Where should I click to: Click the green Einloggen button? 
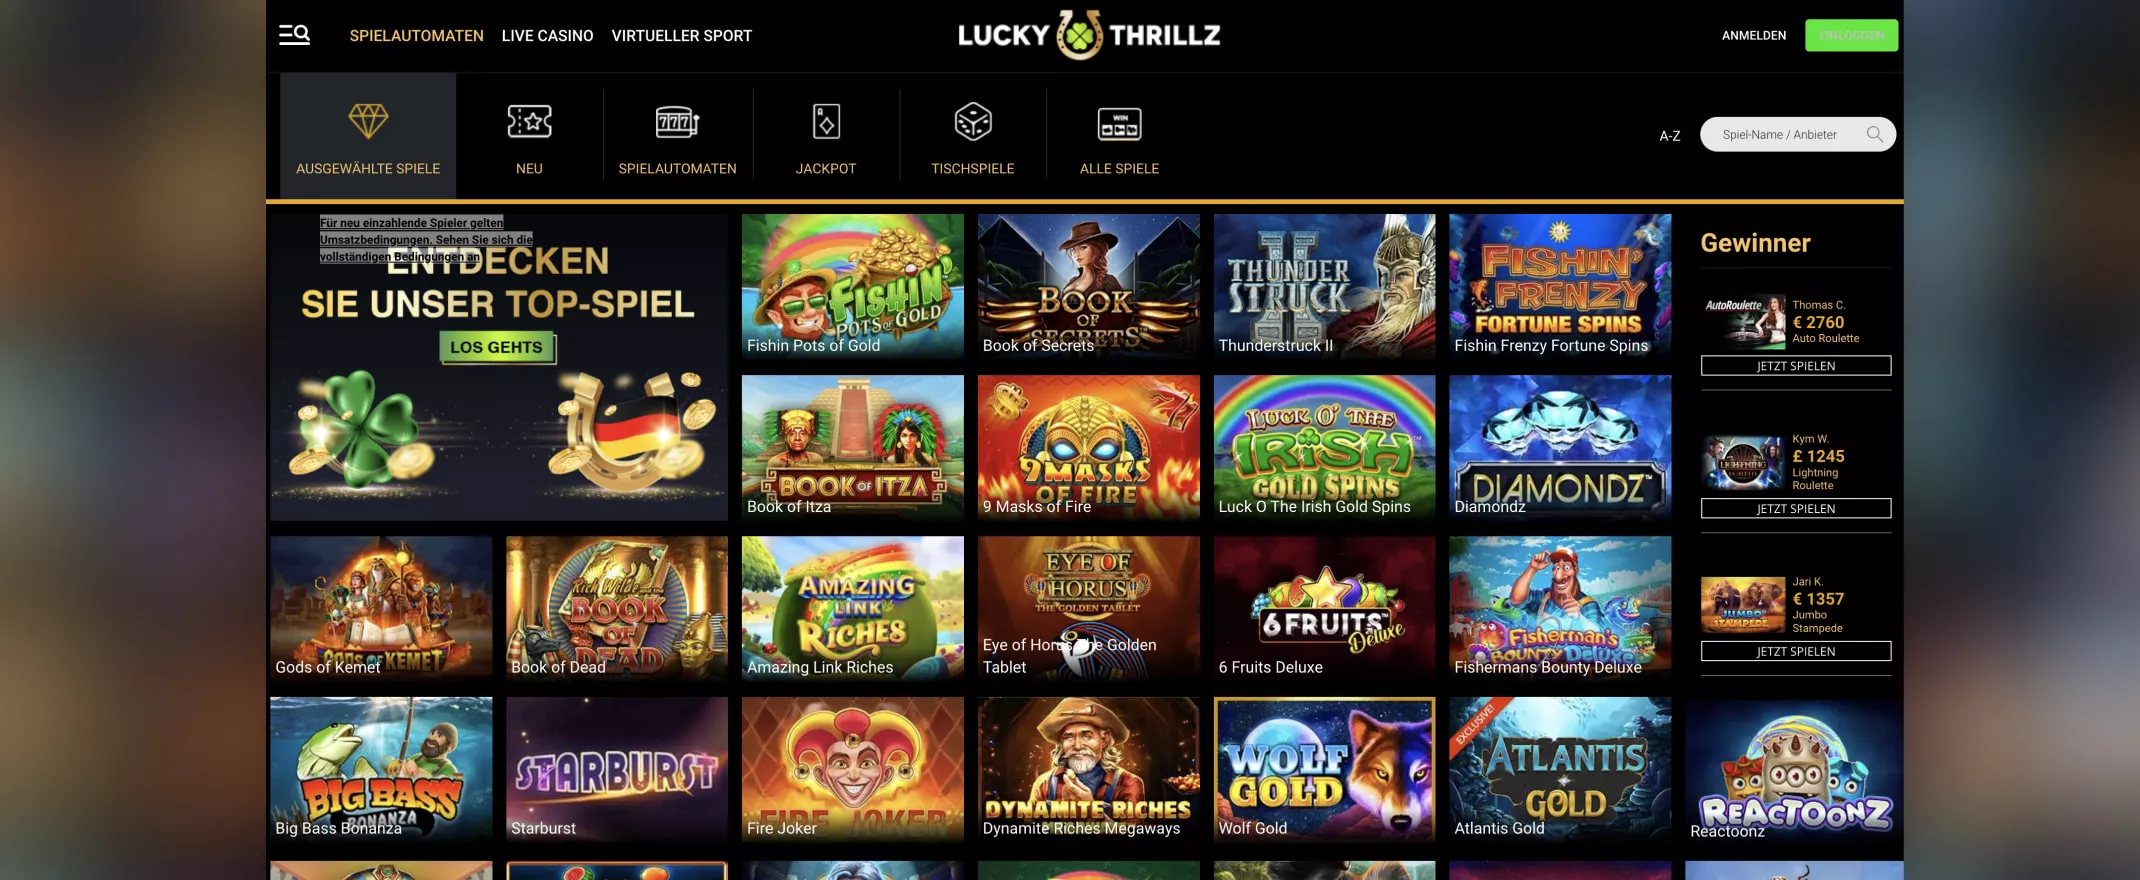(1851, 35)
